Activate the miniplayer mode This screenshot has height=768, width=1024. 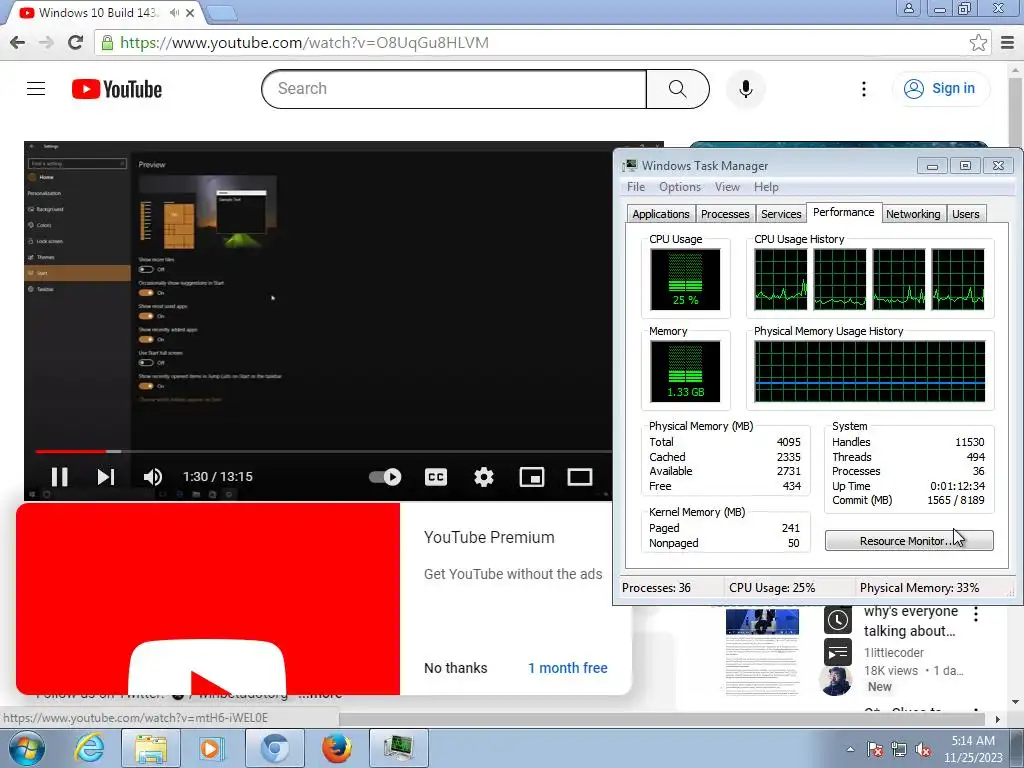click(532, 477)
